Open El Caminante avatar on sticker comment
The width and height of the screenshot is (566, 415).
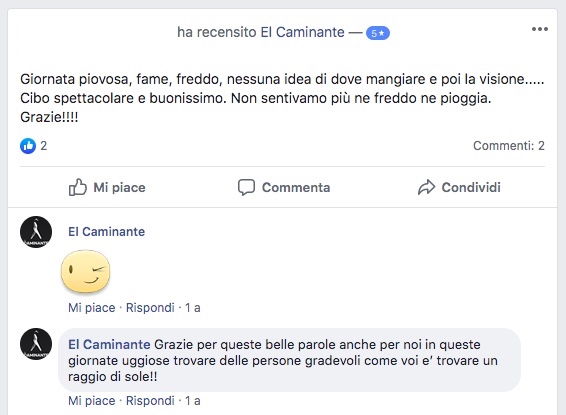36,232
